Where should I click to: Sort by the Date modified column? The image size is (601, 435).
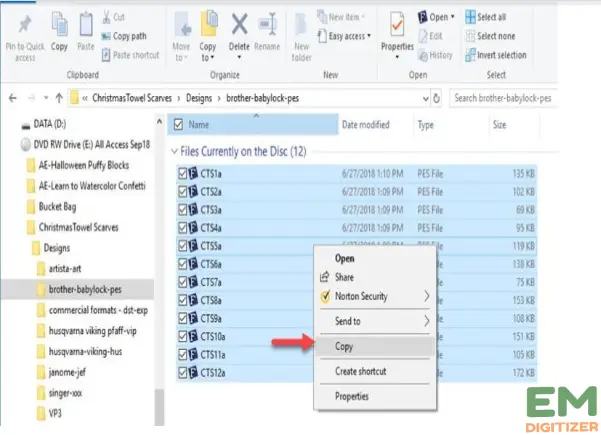366,125
